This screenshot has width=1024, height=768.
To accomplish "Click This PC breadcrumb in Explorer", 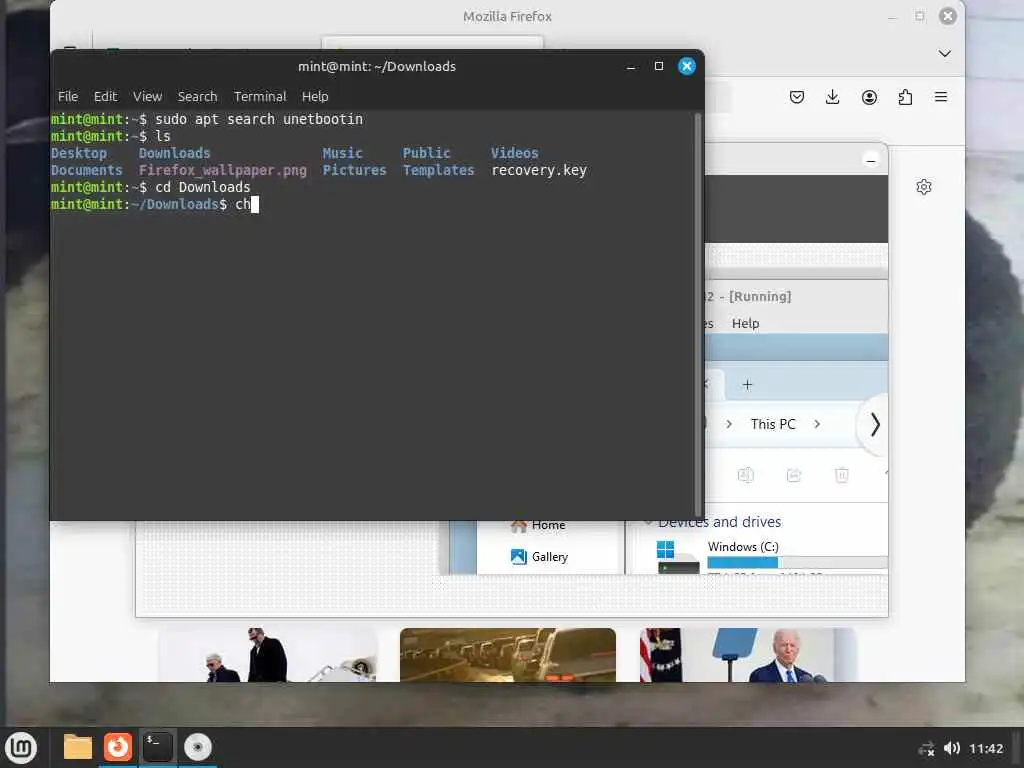I will (x=773, y=424).
